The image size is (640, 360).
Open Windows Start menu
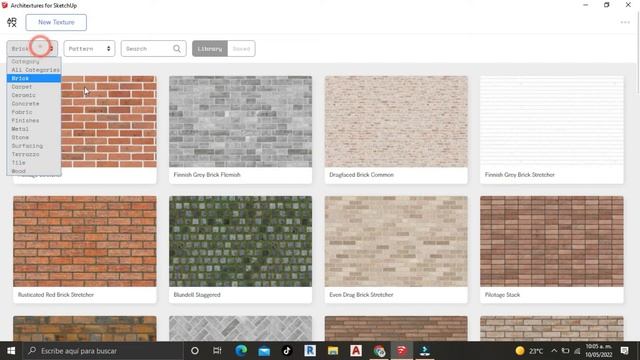pos(11,351)
